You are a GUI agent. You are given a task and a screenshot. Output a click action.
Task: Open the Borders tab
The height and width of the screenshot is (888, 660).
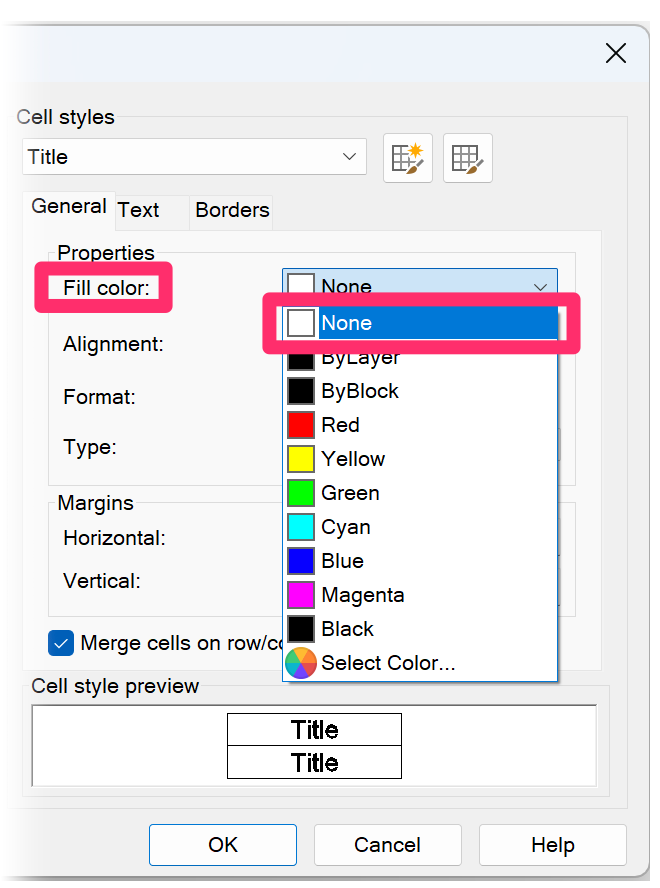[232, 210]
